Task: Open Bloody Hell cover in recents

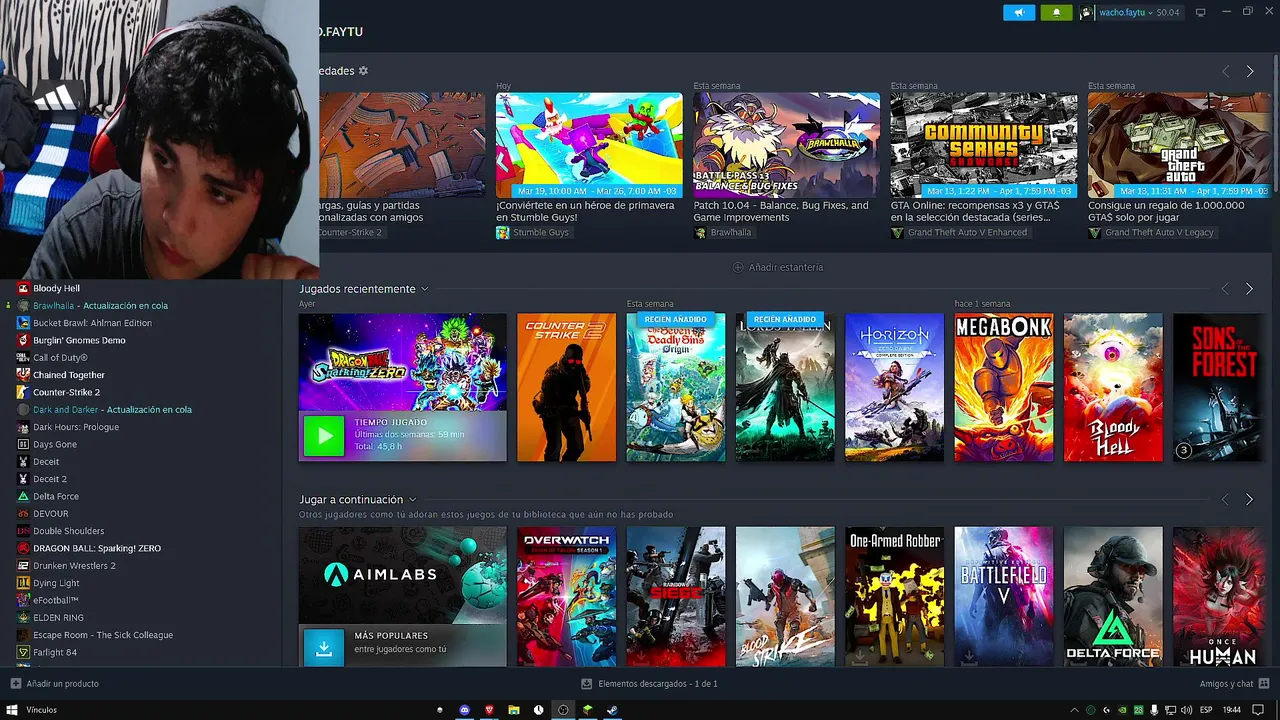Action: pos(1113,388)
